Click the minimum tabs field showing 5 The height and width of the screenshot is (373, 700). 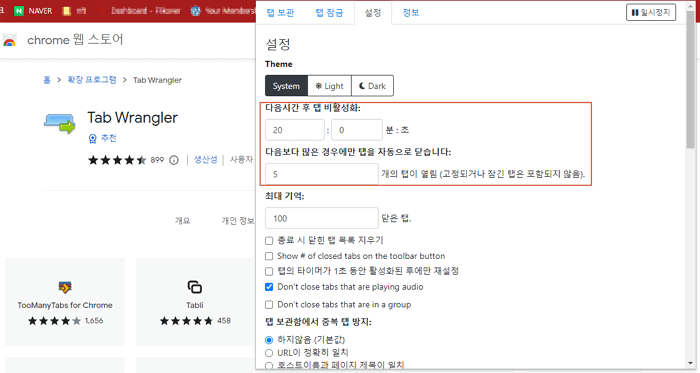point(321,174)
